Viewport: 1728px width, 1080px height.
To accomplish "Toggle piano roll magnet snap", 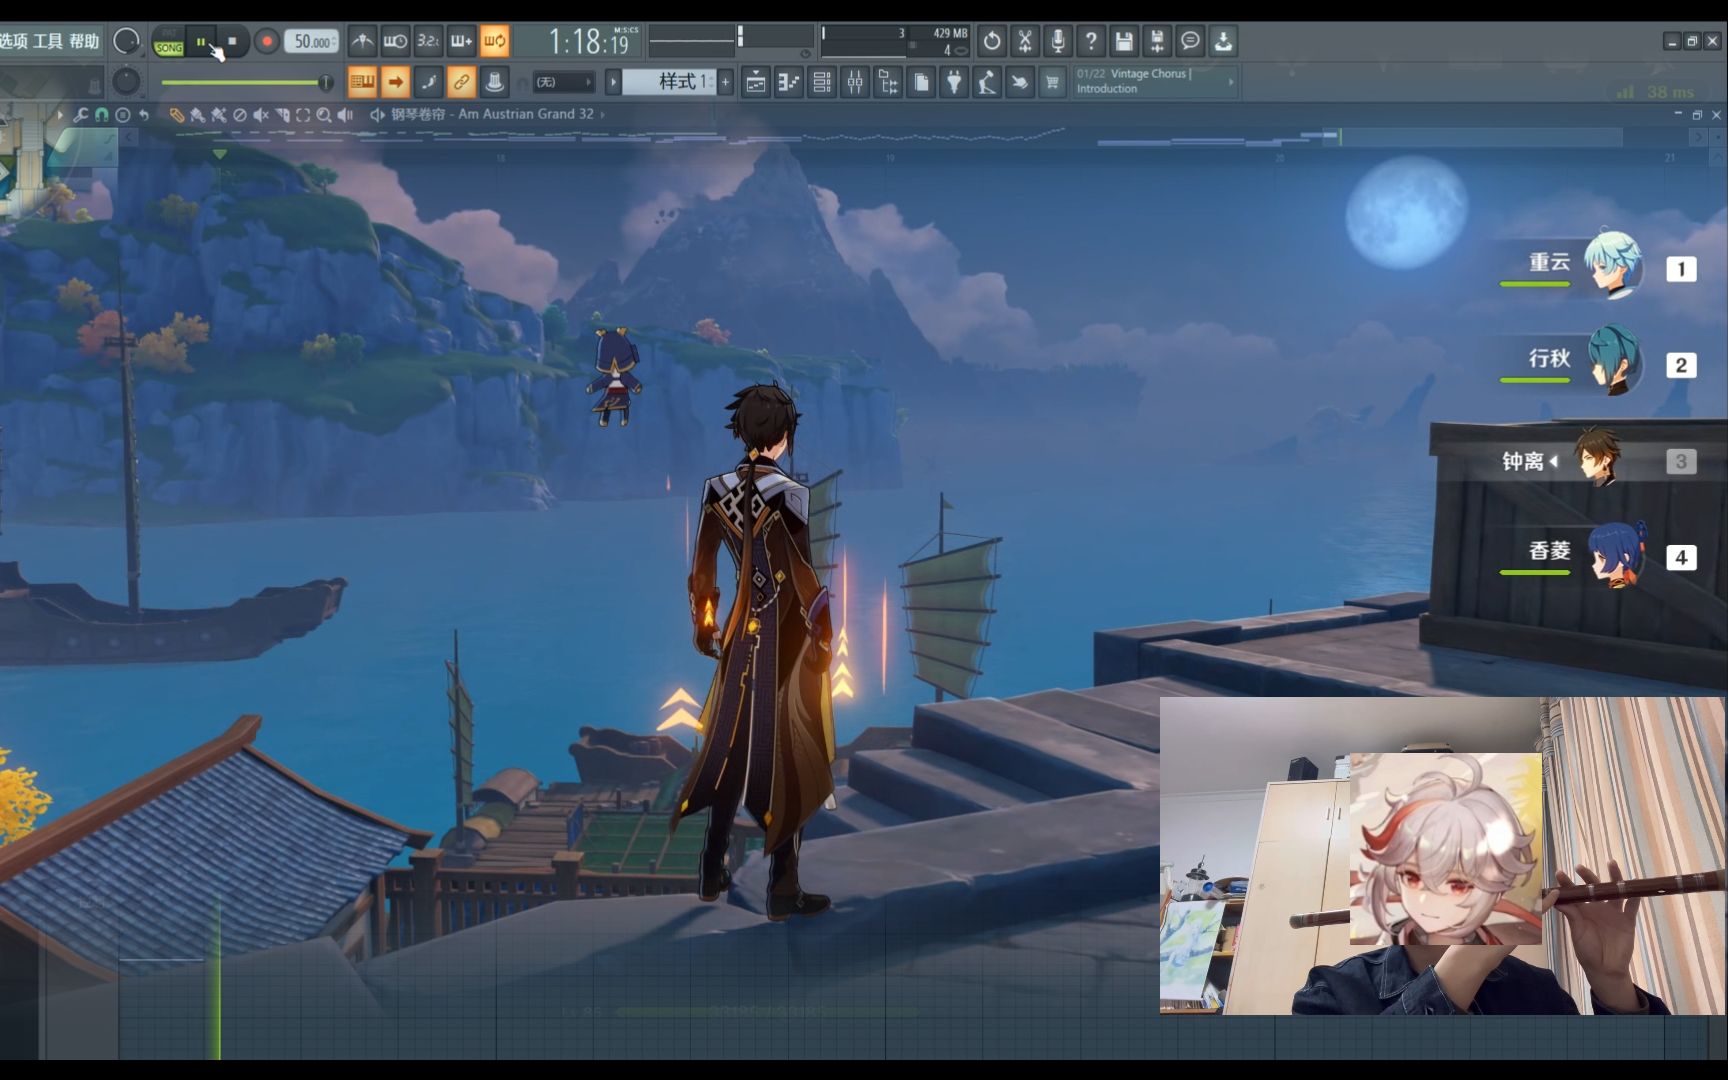I will click(102, 115).
